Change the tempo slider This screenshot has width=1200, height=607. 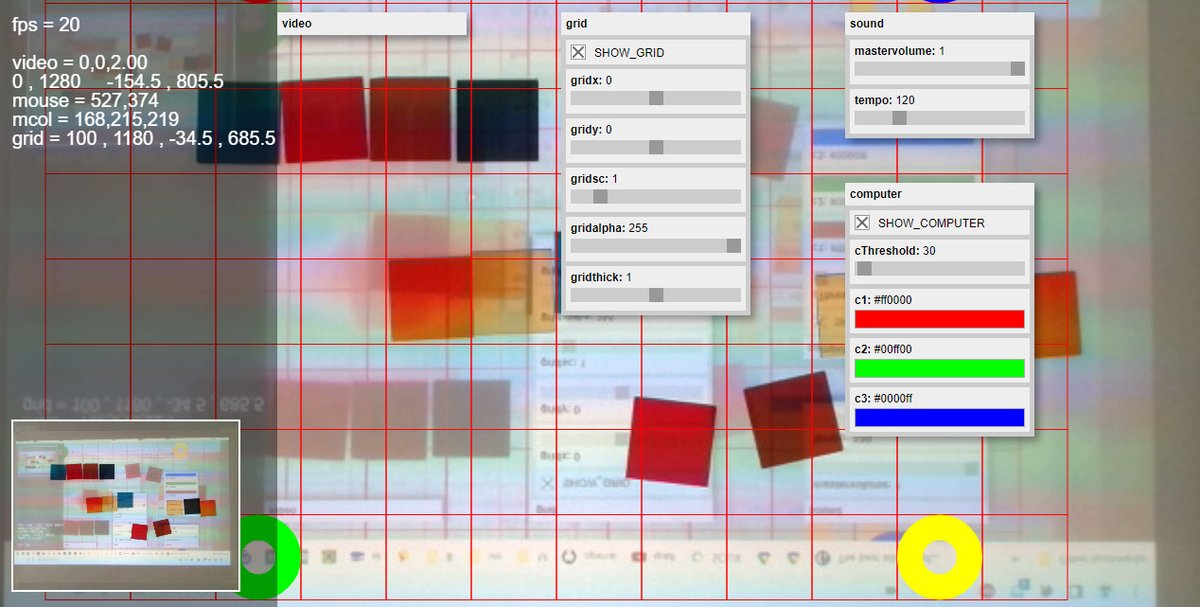[x=898, y=117]
